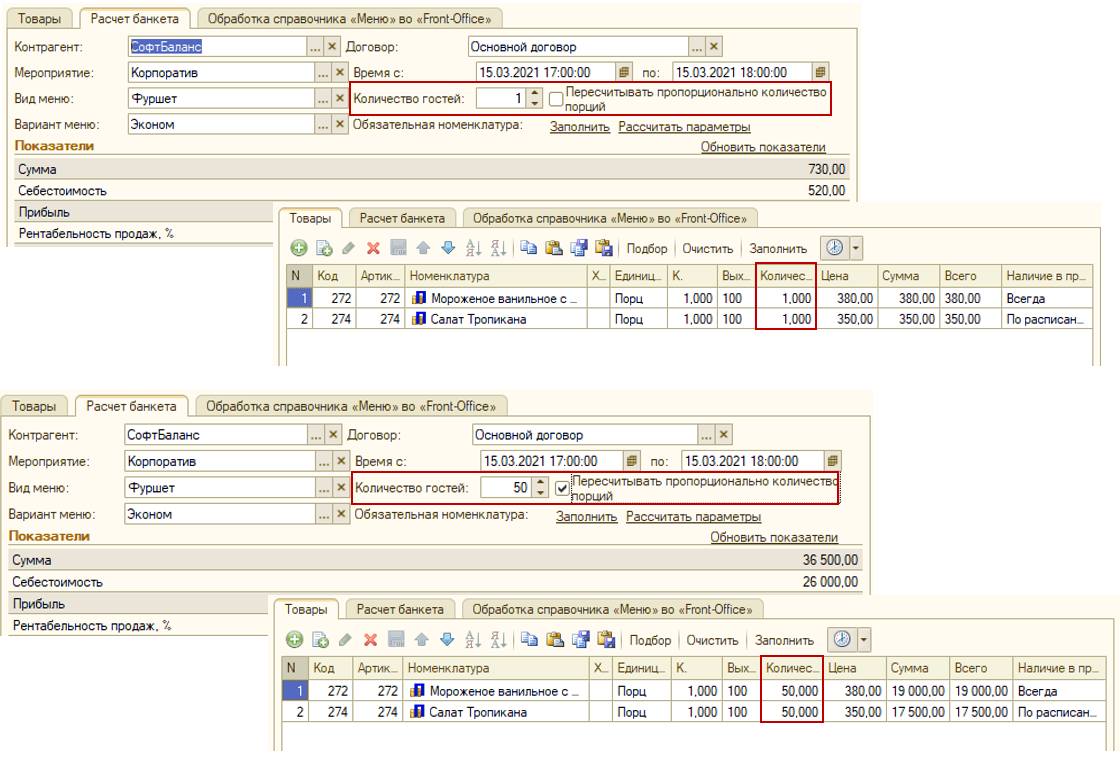Enable proportional portion recalculation in the 1-guest form

tap(556, 99)
